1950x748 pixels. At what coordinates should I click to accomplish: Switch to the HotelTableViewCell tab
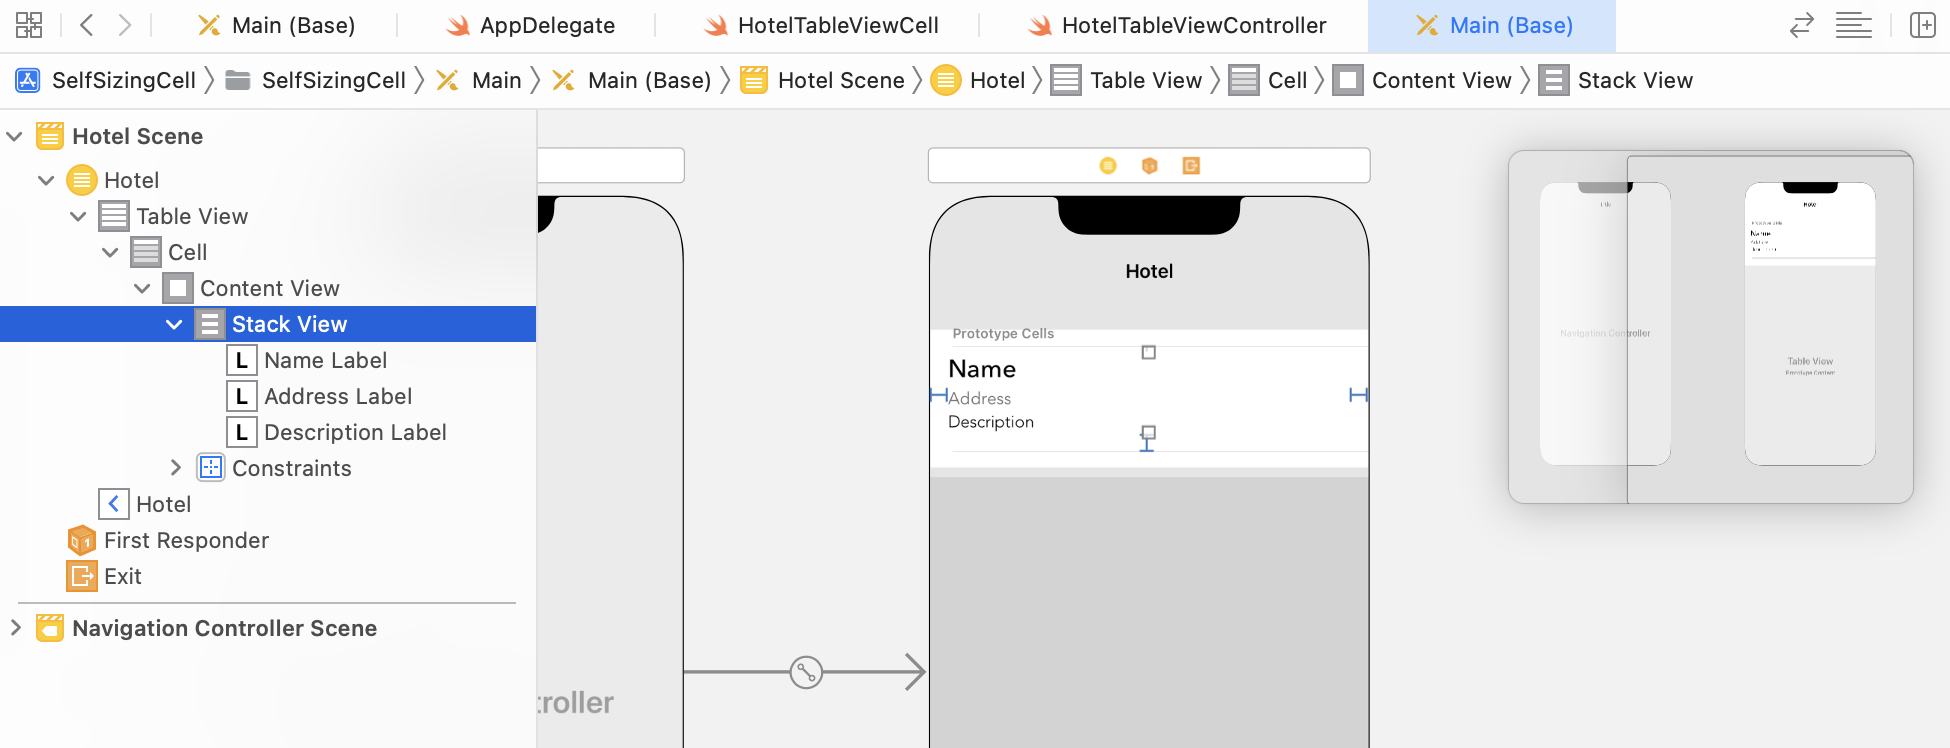tap(820, 25)
